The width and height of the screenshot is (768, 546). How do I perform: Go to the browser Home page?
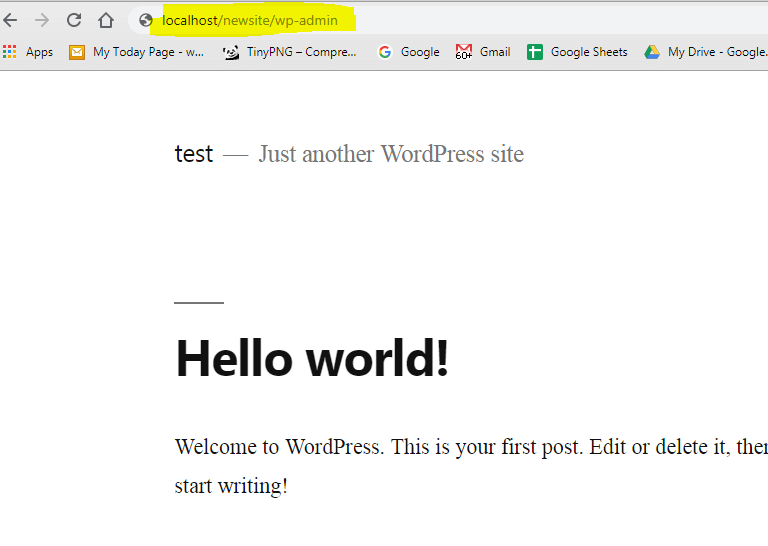(x=106, y=20)
